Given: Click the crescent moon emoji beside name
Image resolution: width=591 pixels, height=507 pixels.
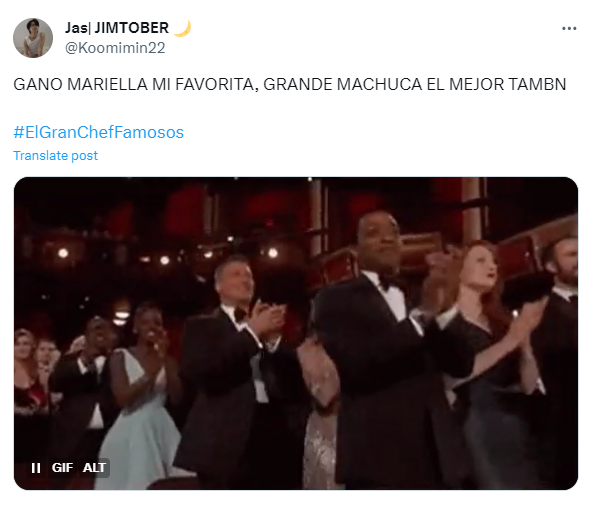Looking at the screenshot, I should tap(182, 28).
